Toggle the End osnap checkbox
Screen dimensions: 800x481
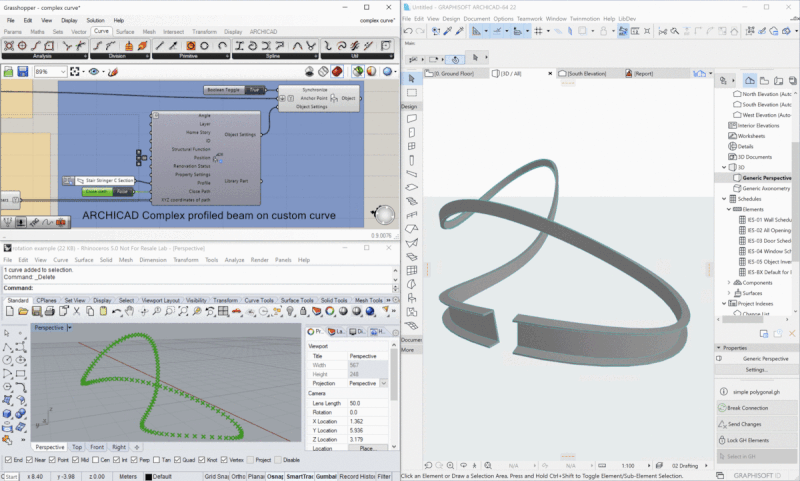coord(8,460)
